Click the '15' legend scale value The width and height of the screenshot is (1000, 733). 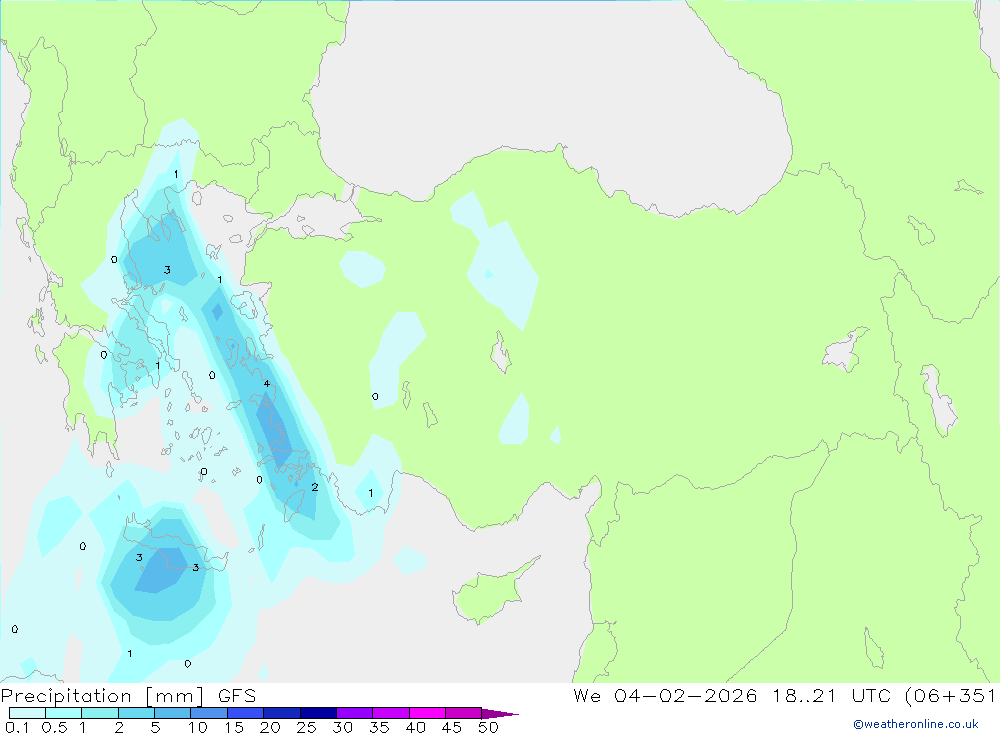(x=234, y=727)
